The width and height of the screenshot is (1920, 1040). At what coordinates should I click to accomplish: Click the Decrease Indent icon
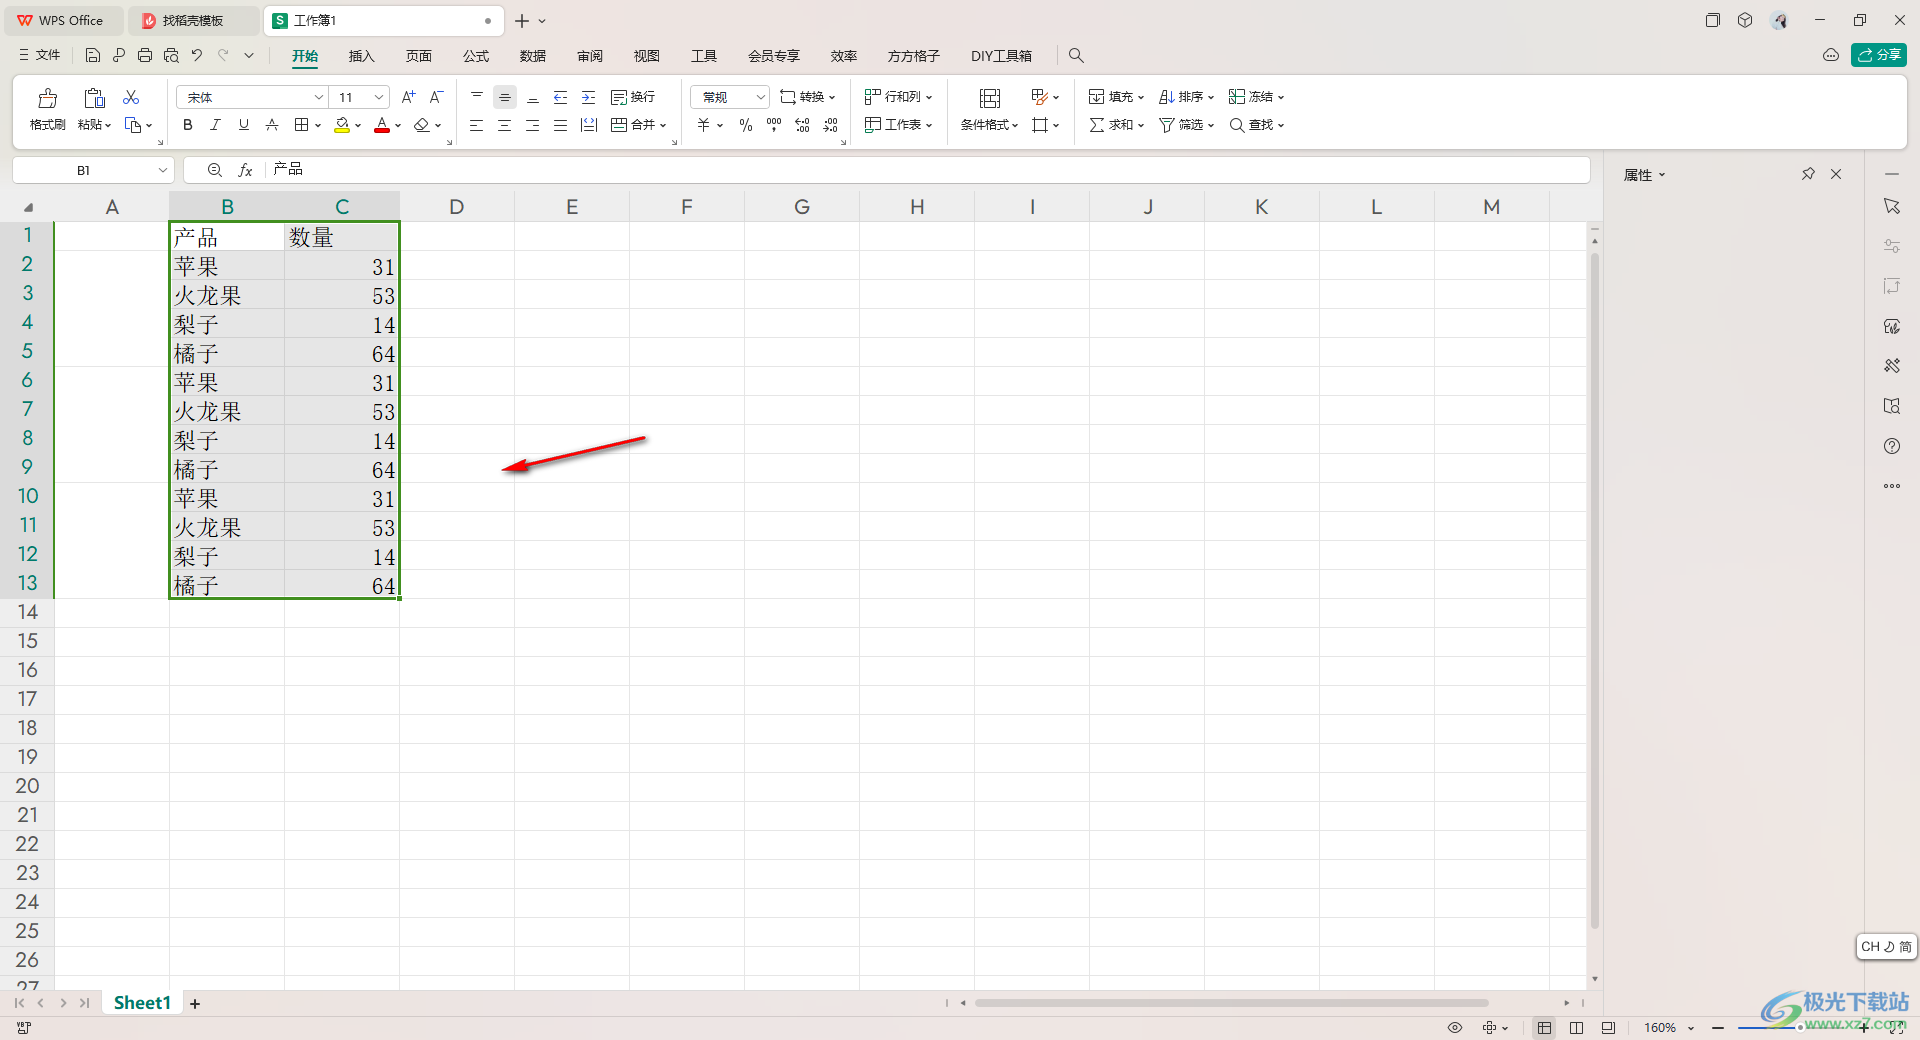(561, 97)
